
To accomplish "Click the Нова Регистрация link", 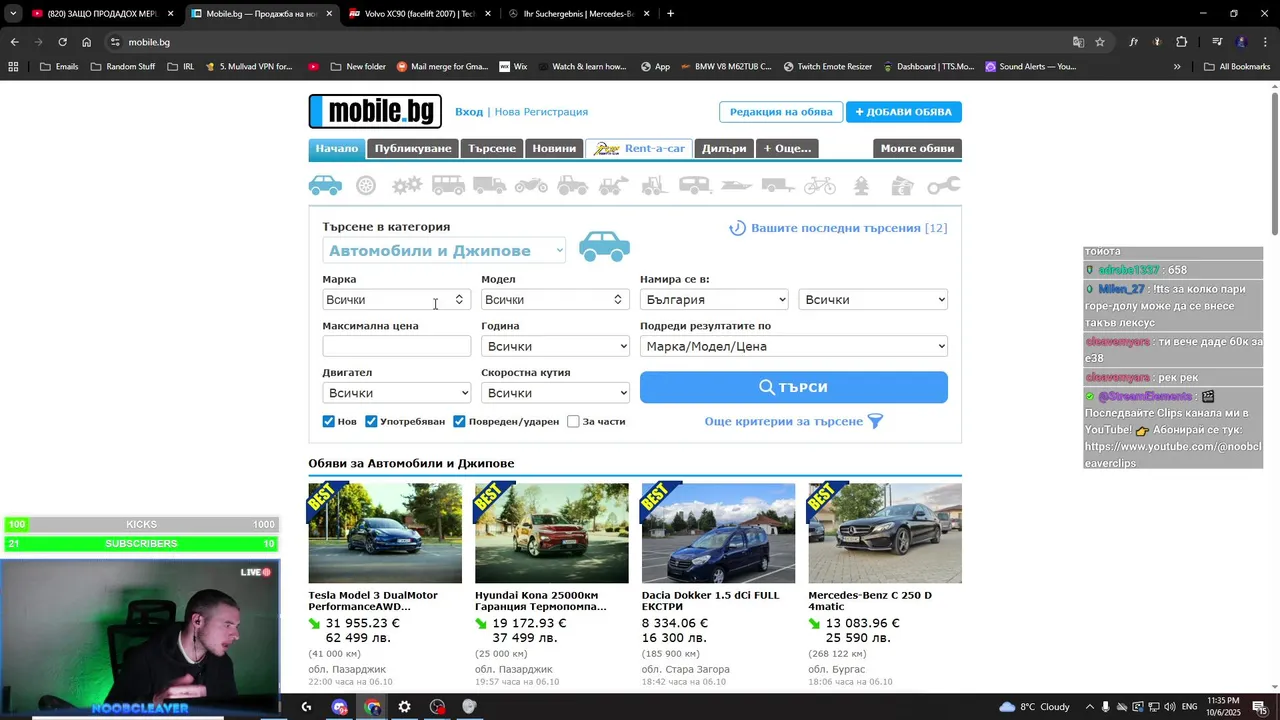I will (541, 112).
